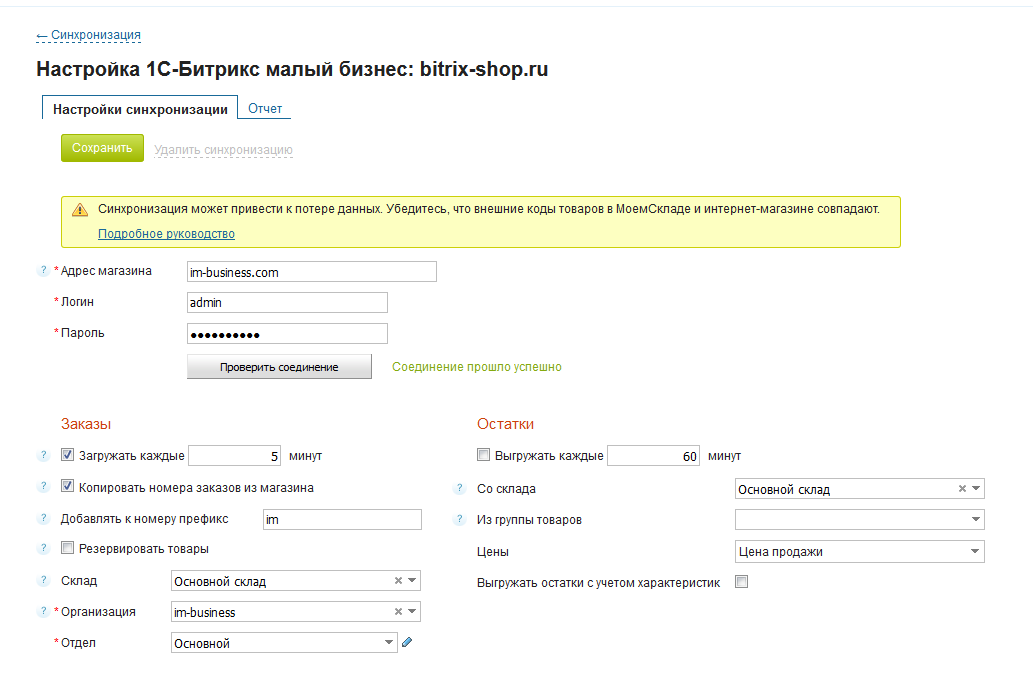The image size is (1033, 688).
Task: Click help icon beside Адрес магазина
Action: 43,270
